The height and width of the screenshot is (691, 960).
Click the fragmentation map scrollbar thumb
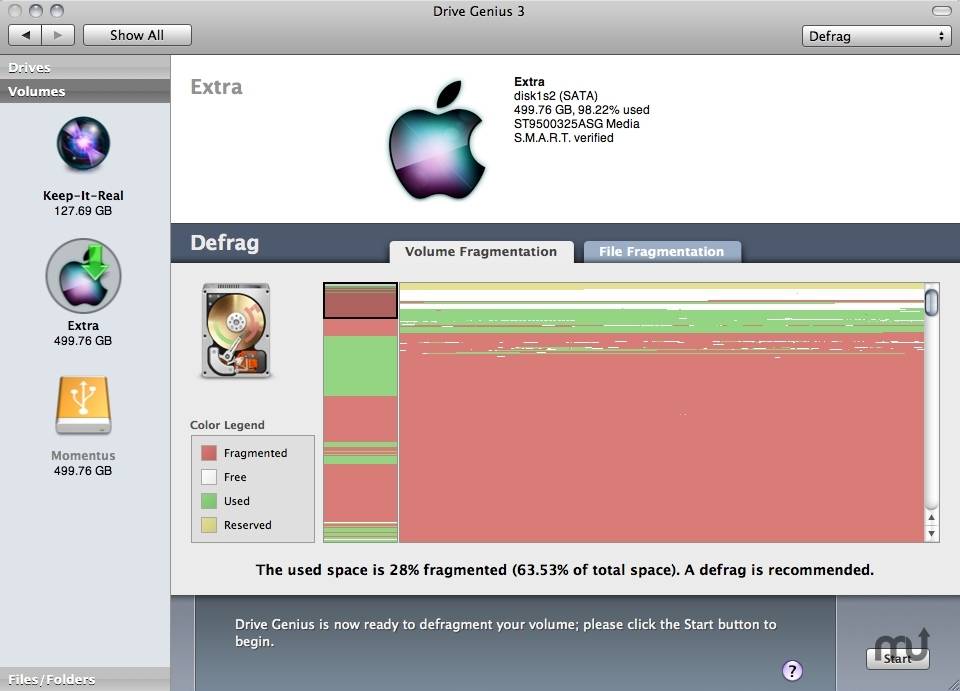(932, 302)
